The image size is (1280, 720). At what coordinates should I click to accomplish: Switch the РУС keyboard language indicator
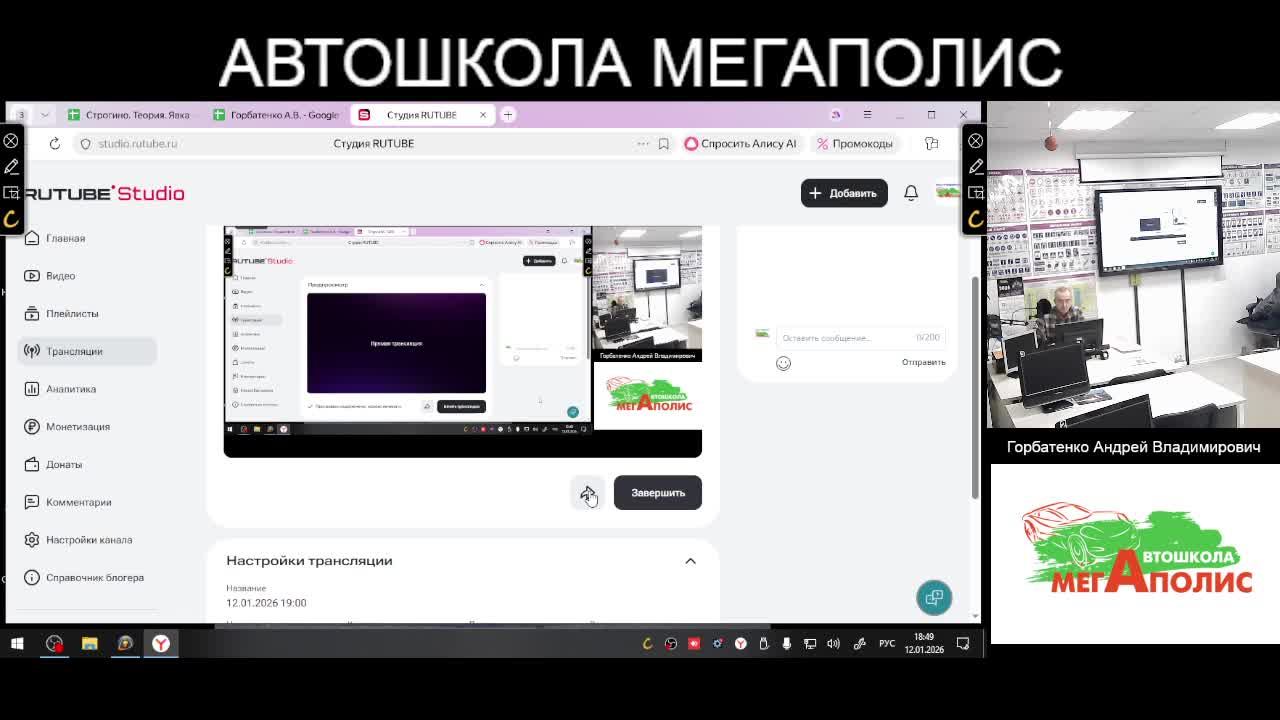click(887, 644)
